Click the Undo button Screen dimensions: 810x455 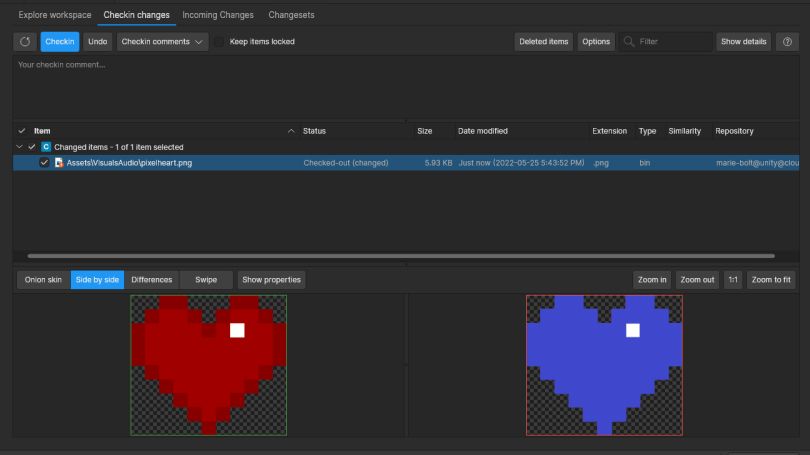pos(97,42)
